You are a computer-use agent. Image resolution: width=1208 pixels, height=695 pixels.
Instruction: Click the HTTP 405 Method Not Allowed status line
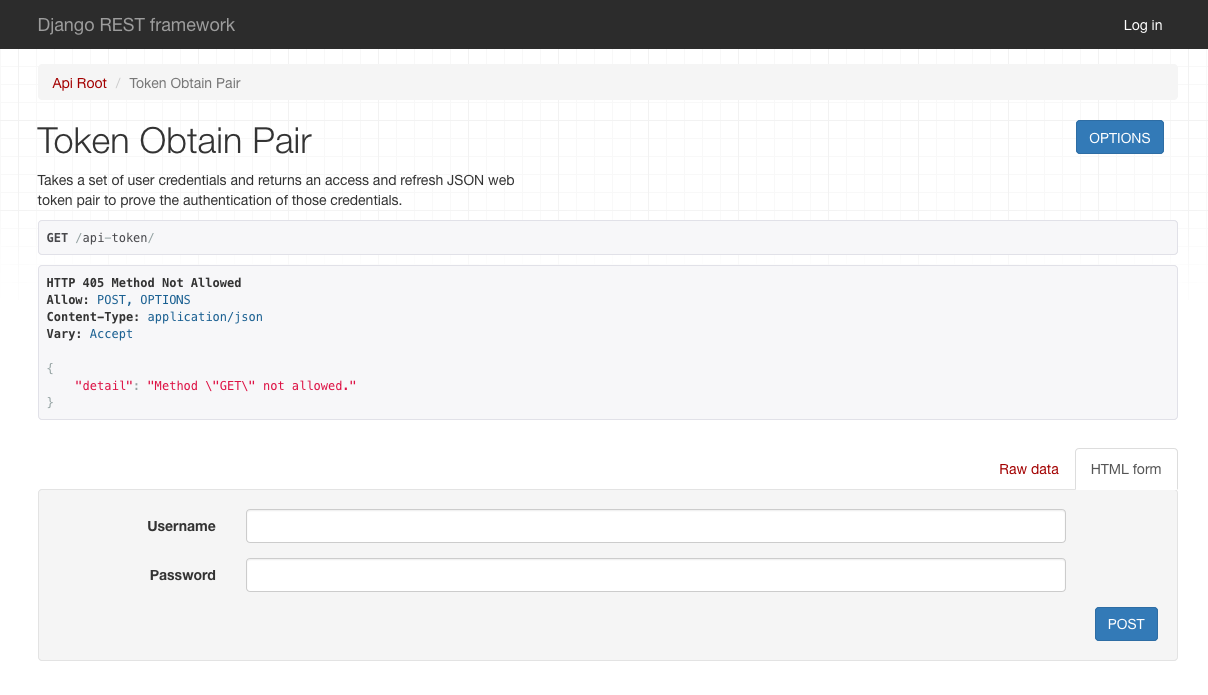[143, 282]
